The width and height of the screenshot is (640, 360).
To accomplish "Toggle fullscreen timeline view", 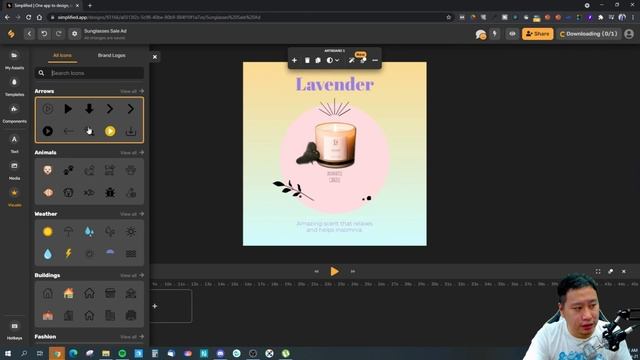I will pyautogui.click(x=598, y=271).
